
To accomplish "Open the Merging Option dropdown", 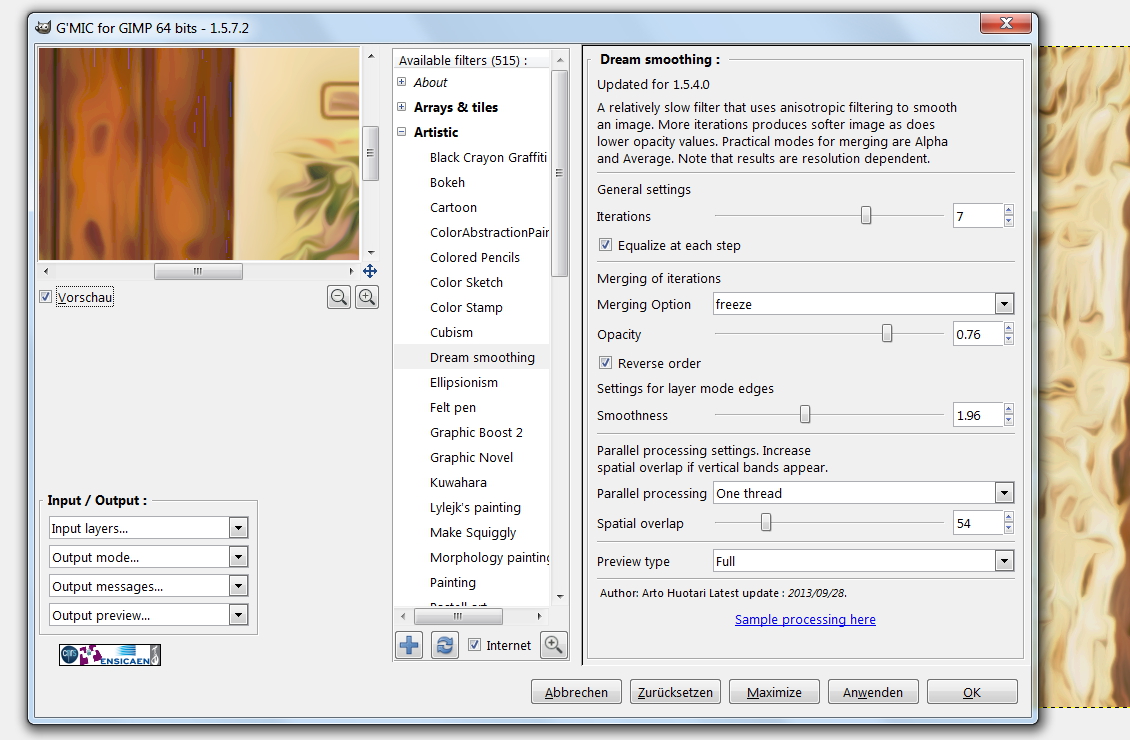I will pyautogui.click(x=863, y=304).
